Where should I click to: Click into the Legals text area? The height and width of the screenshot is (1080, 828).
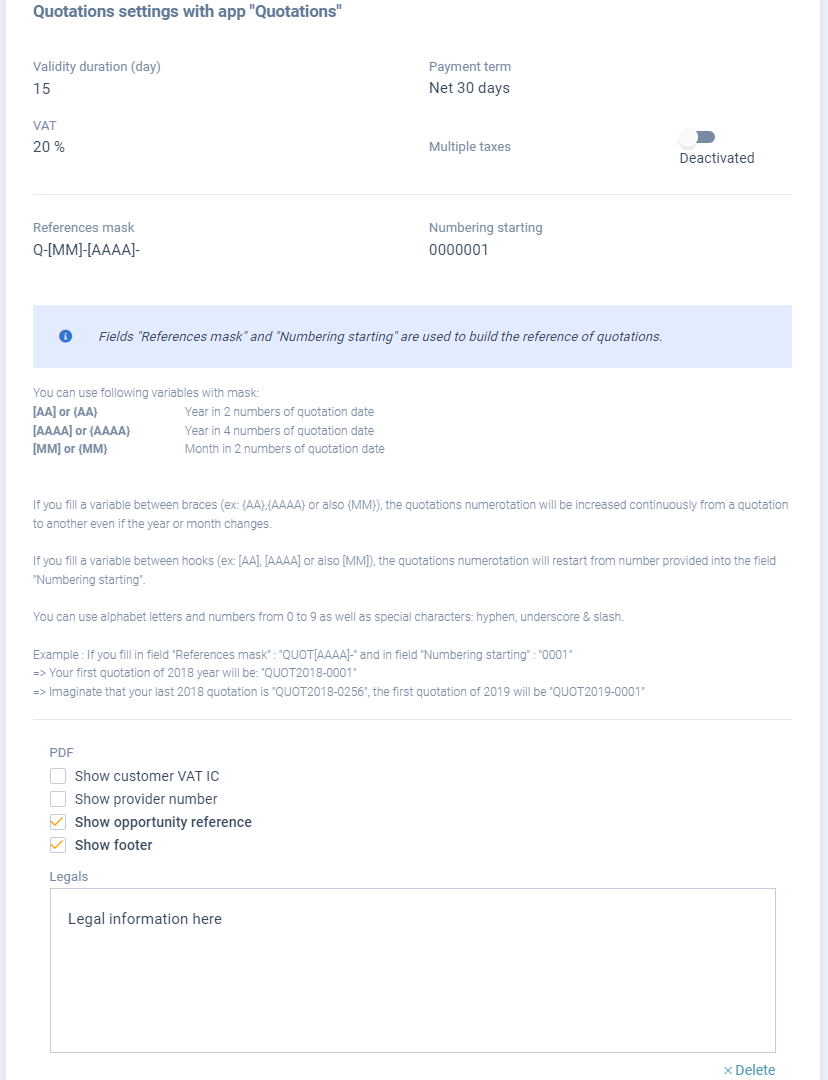point(412,970)
